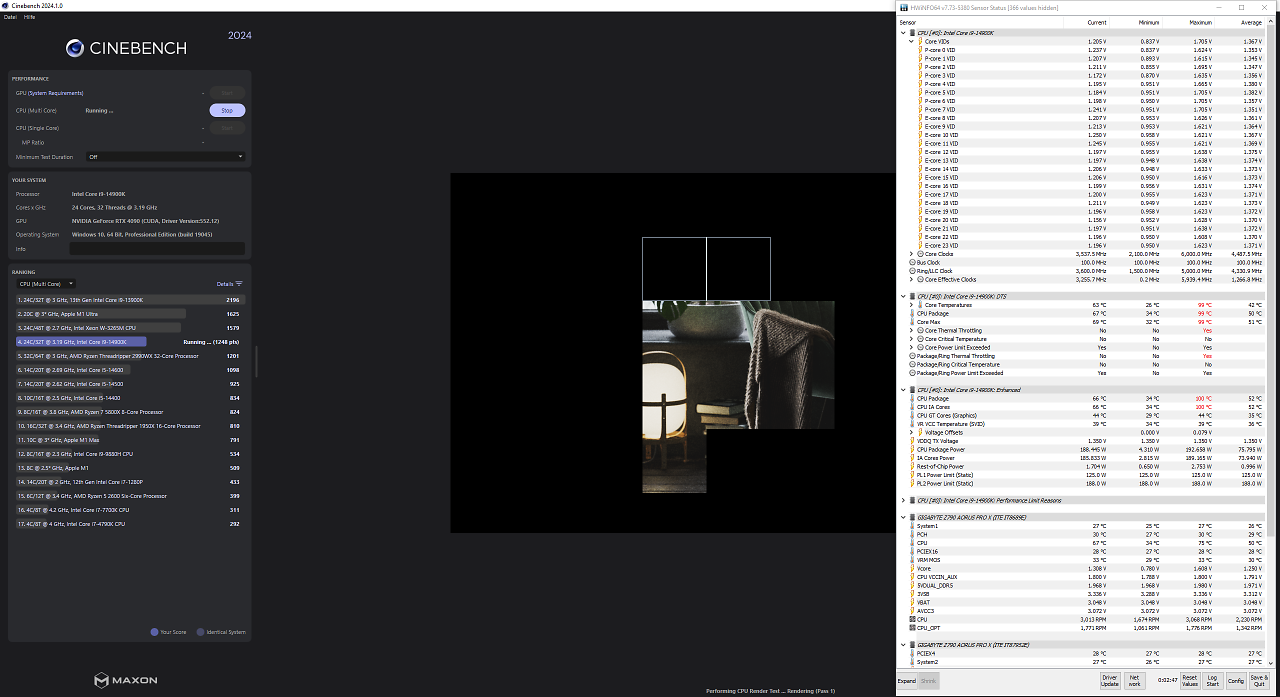This screenshot has width=1280, height=697.
Task: Click the thermometer icon beside PCH
Action: (x=913, y=534)
